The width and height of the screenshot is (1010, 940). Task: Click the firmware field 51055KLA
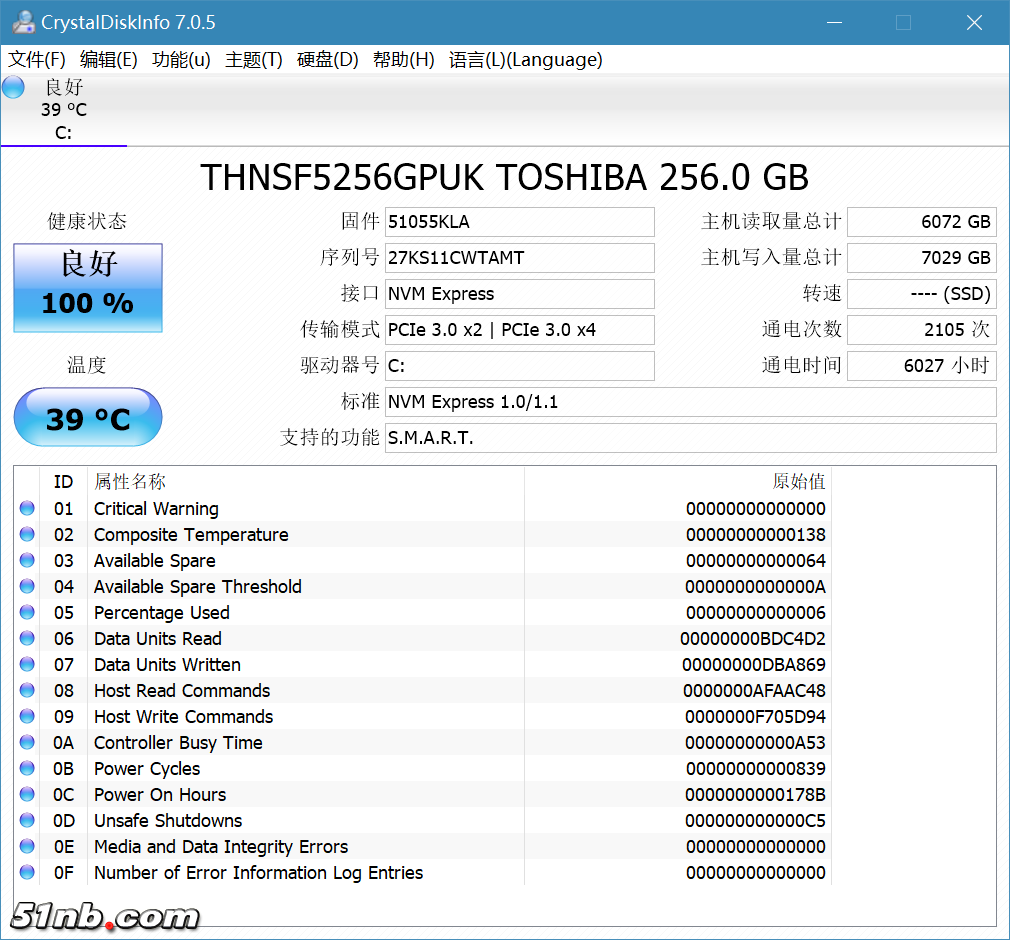click(x=519, y=222)
